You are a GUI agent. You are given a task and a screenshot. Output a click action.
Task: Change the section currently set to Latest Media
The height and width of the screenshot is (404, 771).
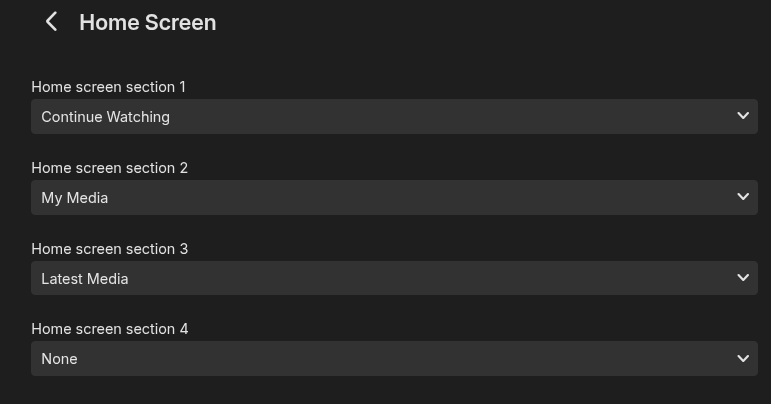394,278
